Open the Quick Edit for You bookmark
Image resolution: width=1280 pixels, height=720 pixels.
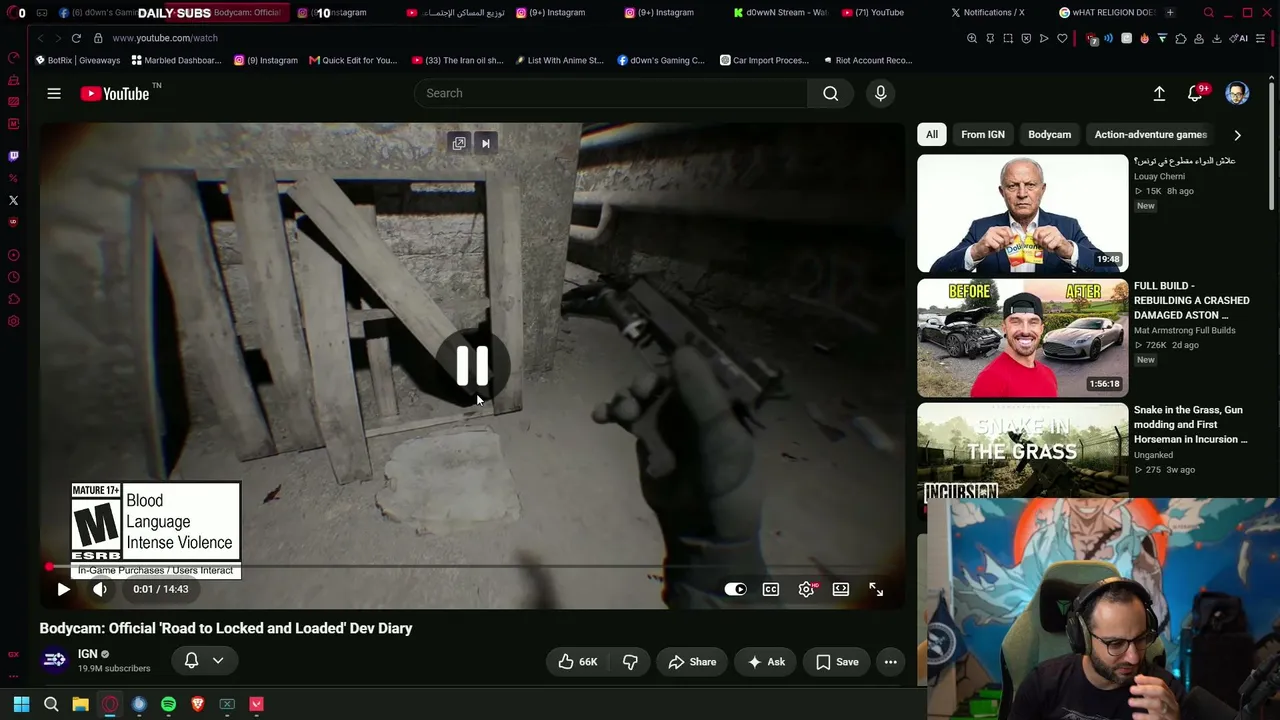click(353, 60)
